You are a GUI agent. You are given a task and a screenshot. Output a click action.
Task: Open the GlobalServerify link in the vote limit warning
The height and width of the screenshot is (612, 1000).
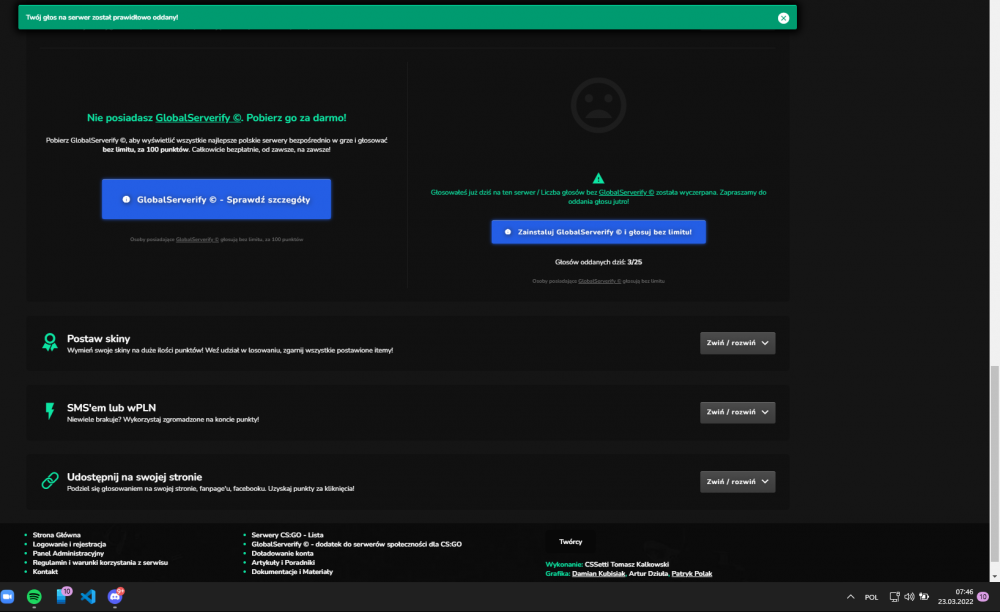pyautogui.click(x=626, y=193)
